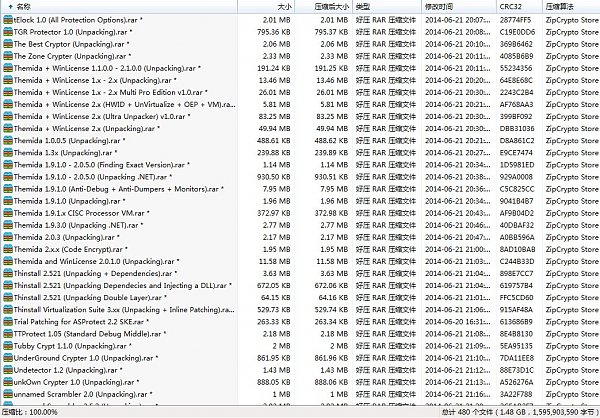Click the archive icon of The Zone Crypter
The height and width of the screenshot is (418, 600).
click(x=8, y=56)
